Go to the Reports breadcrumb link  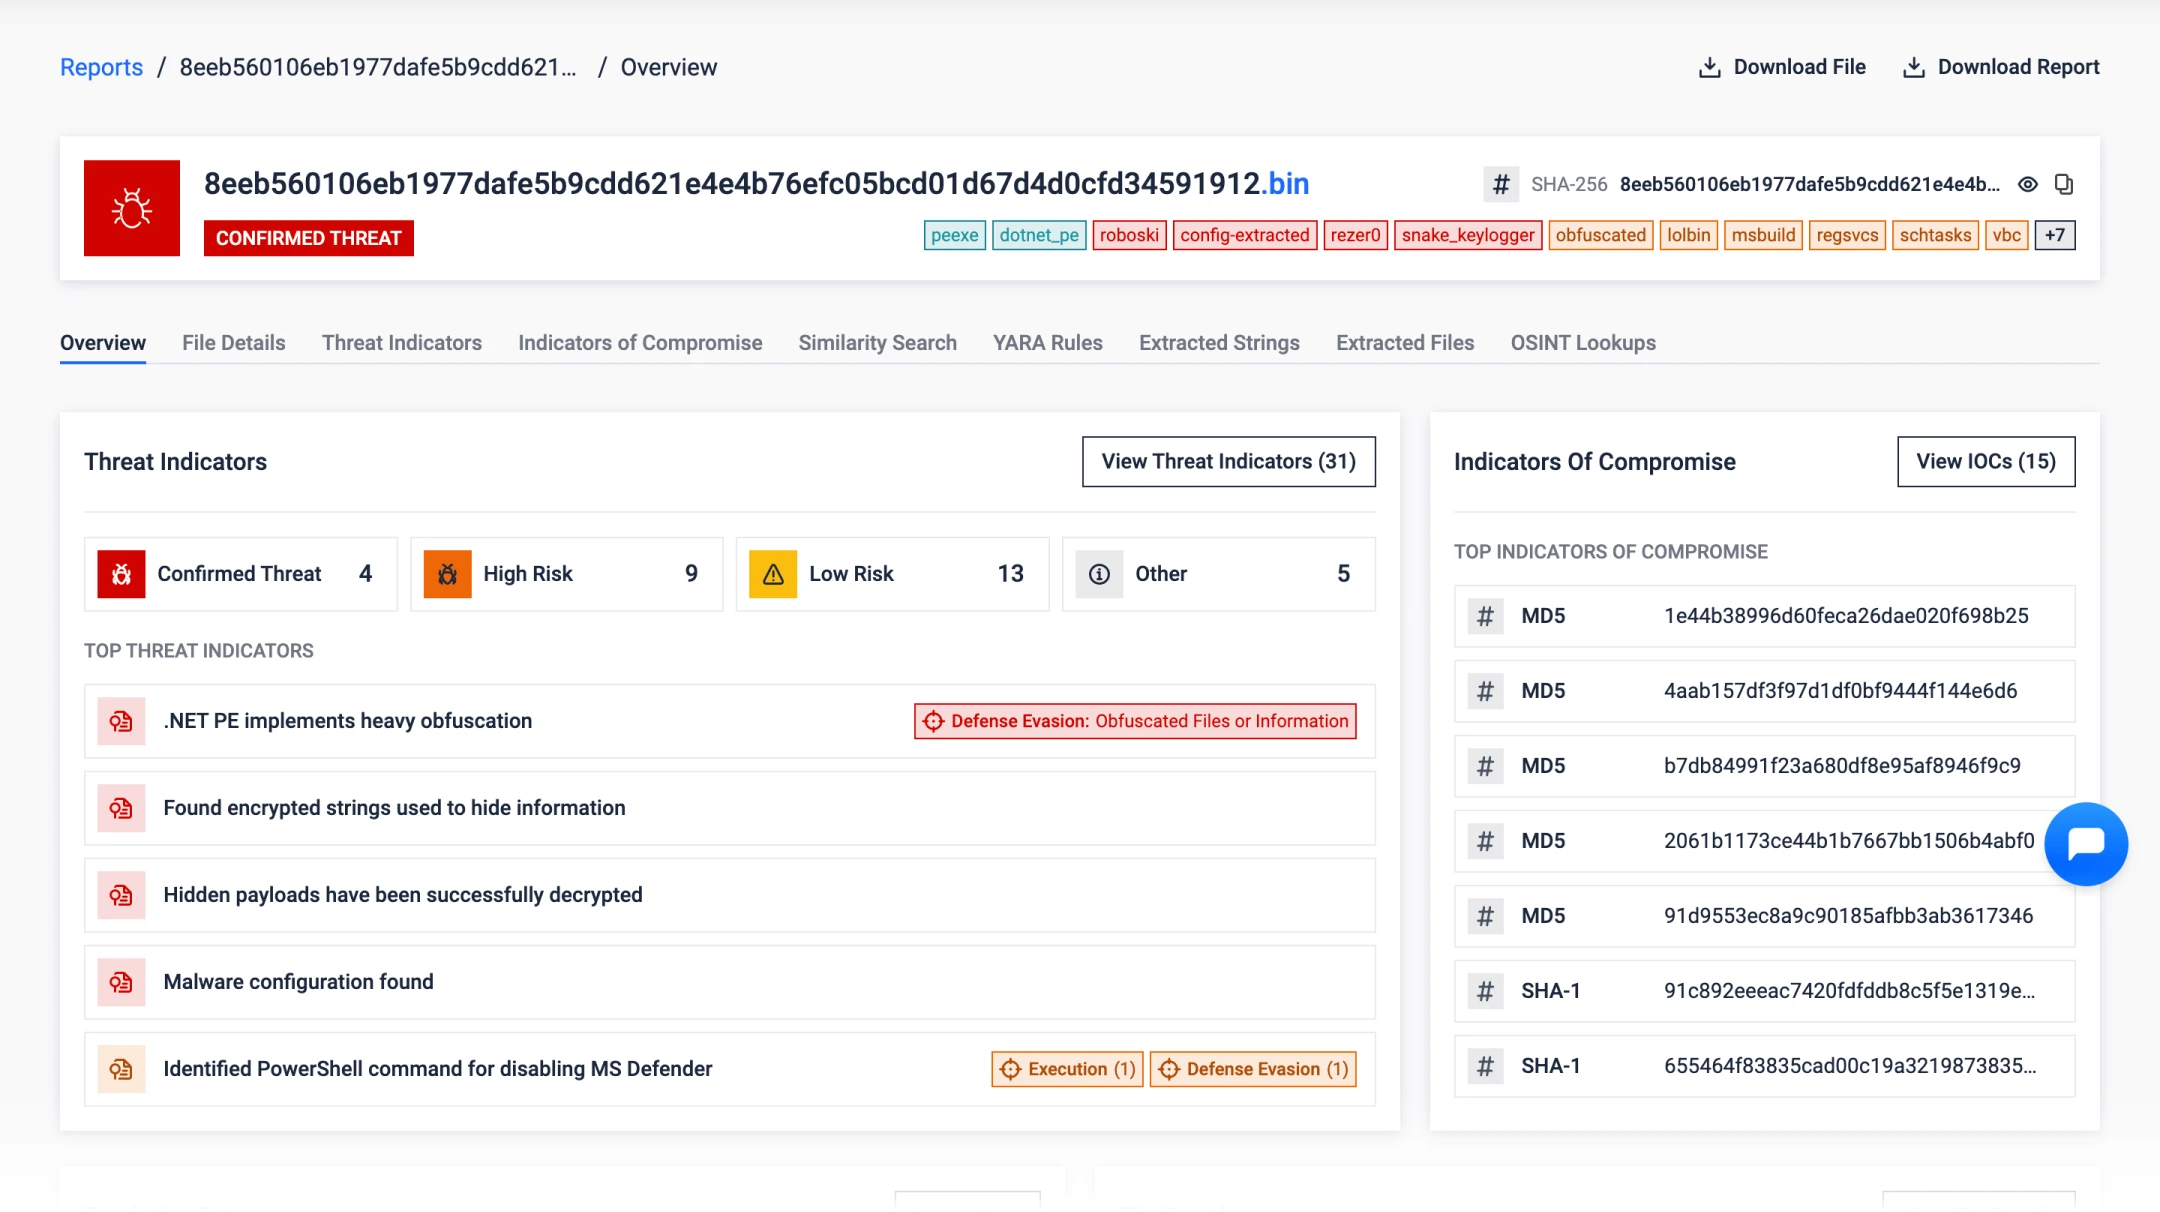coord(101,67)
